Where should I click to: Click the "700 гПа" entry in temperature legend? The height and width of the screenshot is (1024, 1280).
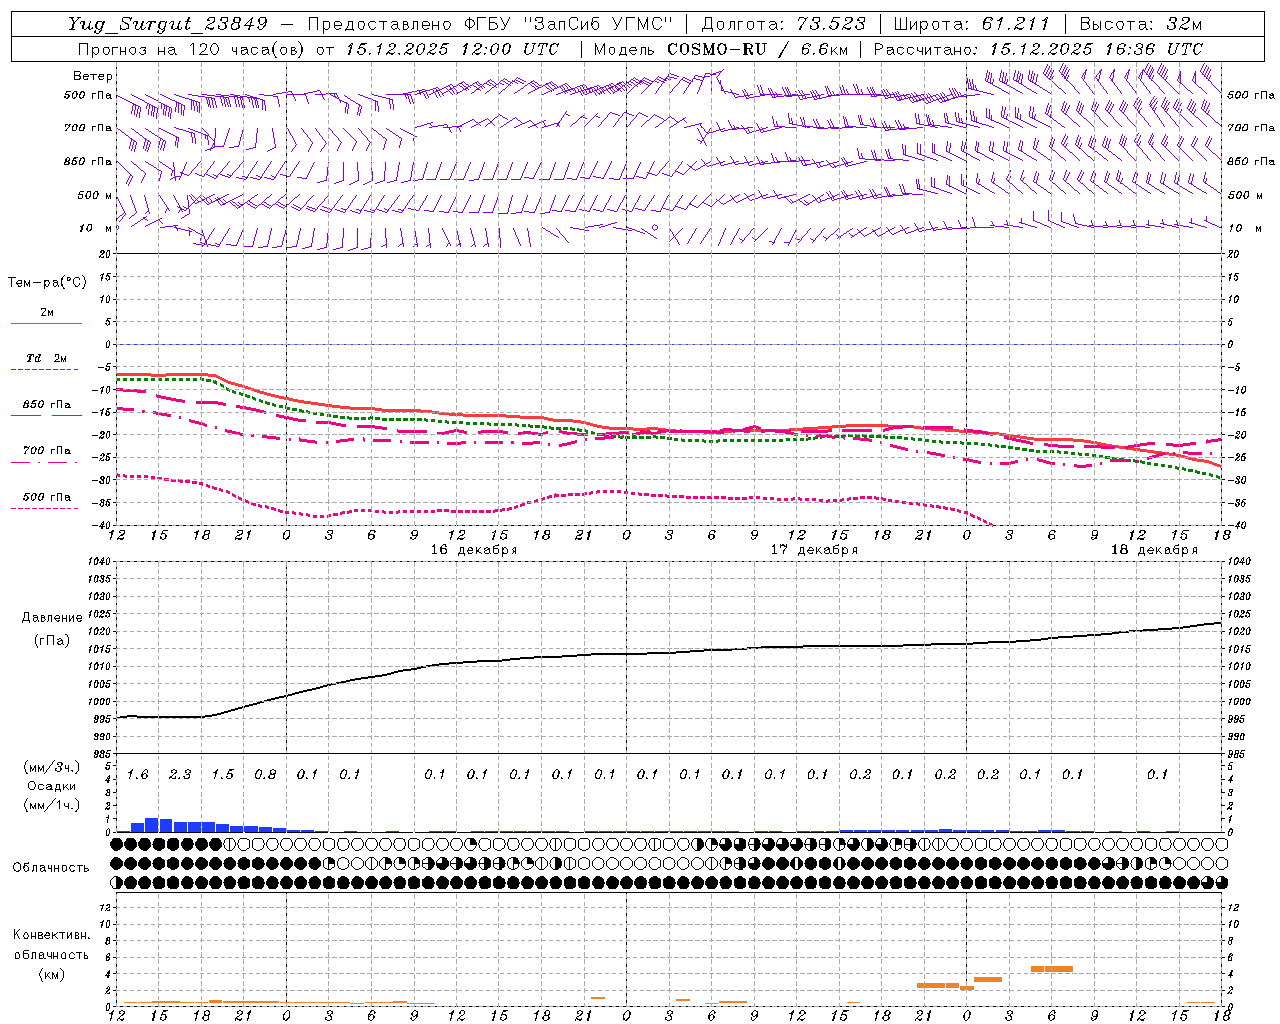click(47, 451)
